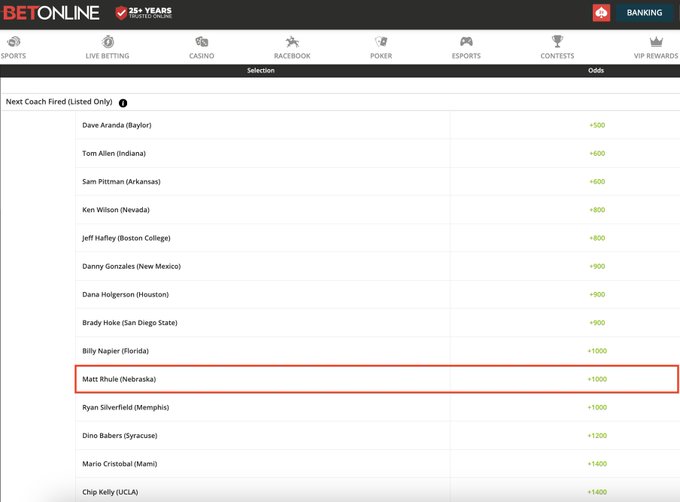The image size is (680, 502).
Task: Bet +600 odds for Tom Allen
Action: pyautogui.click(x=597, y=153)
